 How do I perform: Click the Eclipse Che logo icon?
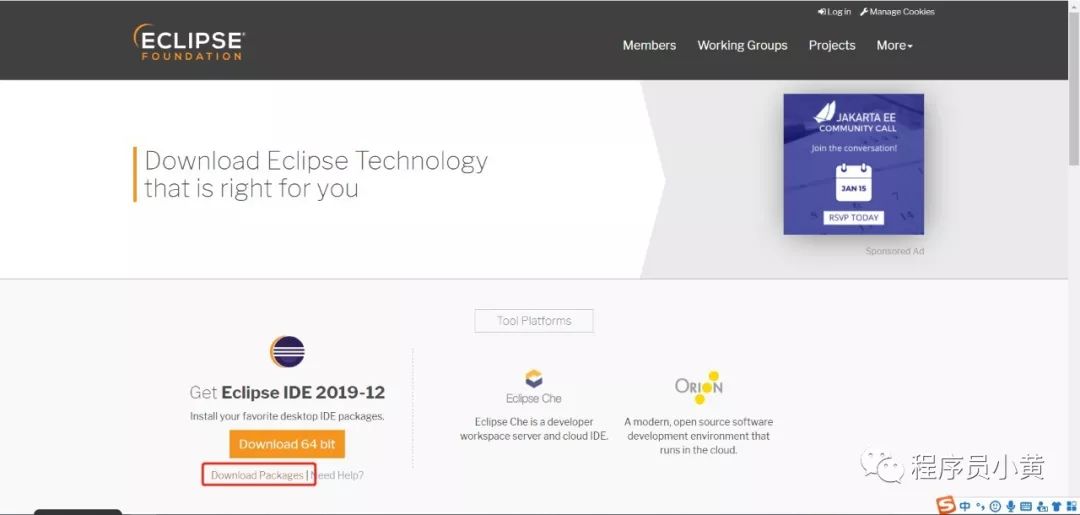tap(534, 379)
